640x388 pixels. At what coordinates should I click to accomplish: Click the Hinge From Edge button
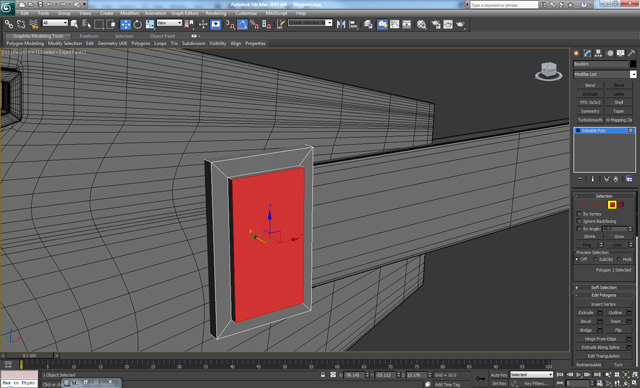(600, 339)
